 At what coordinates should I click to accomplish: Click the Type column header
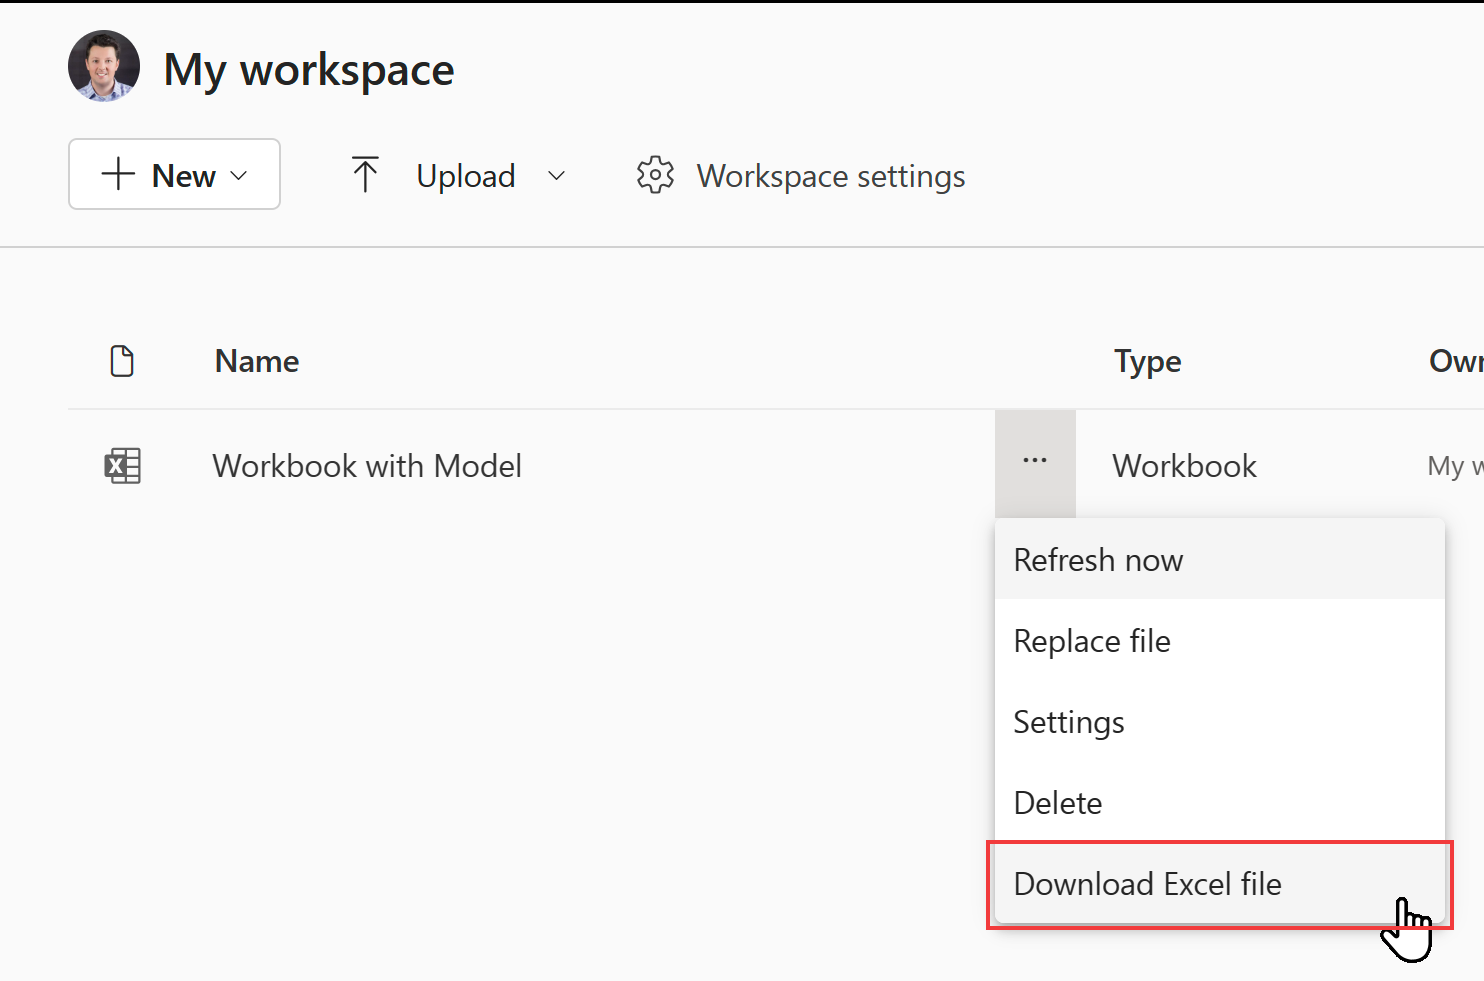[x=1146, y=361]
